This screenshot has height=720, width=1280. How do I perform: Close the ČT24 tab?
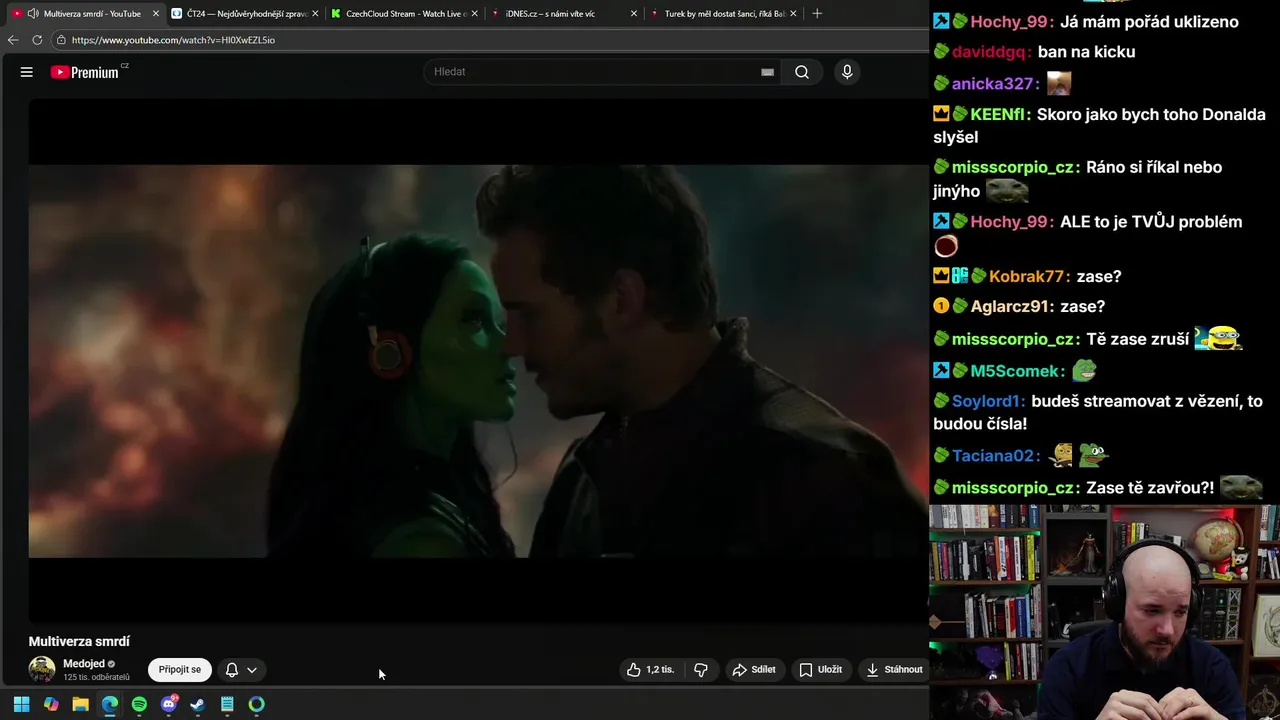[315, 14]
